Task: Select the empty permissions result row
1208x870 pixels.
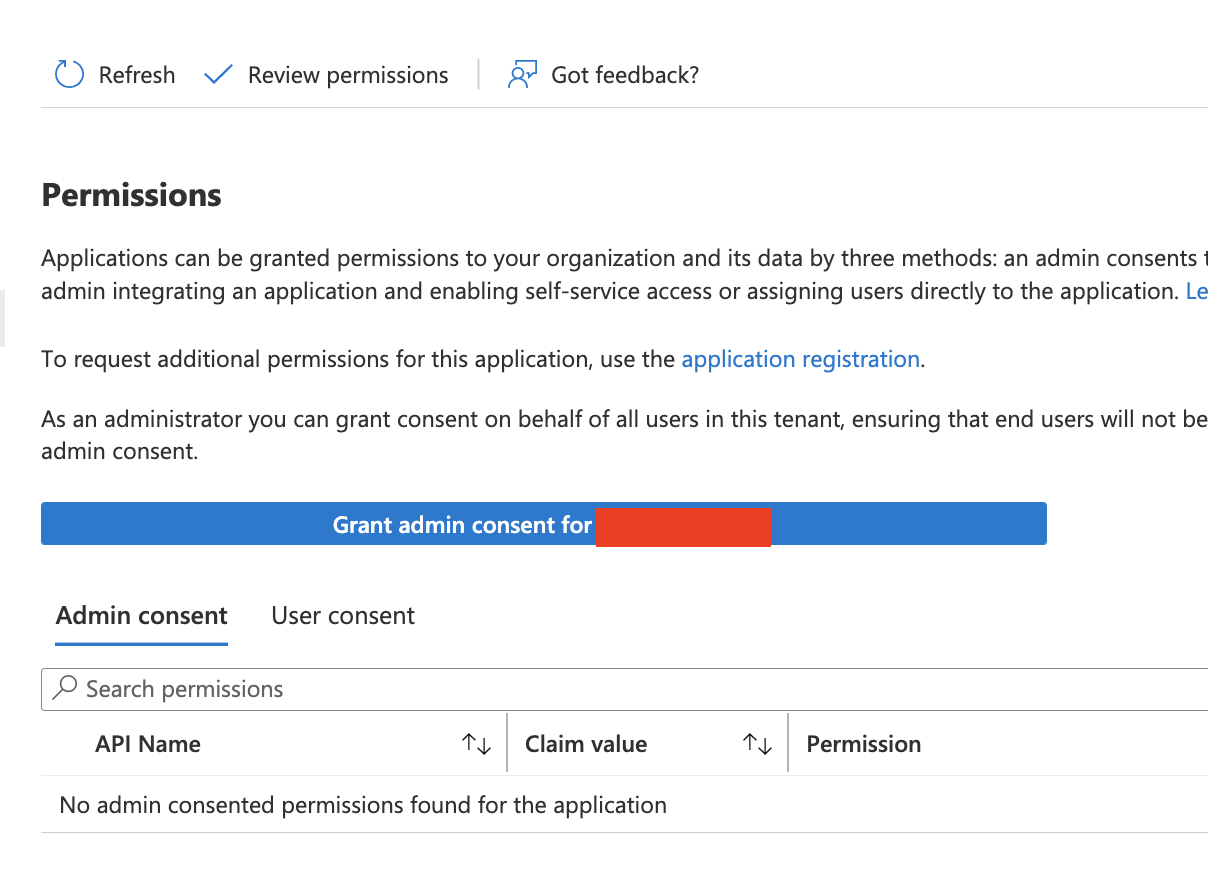Action: tap(362, 804)
